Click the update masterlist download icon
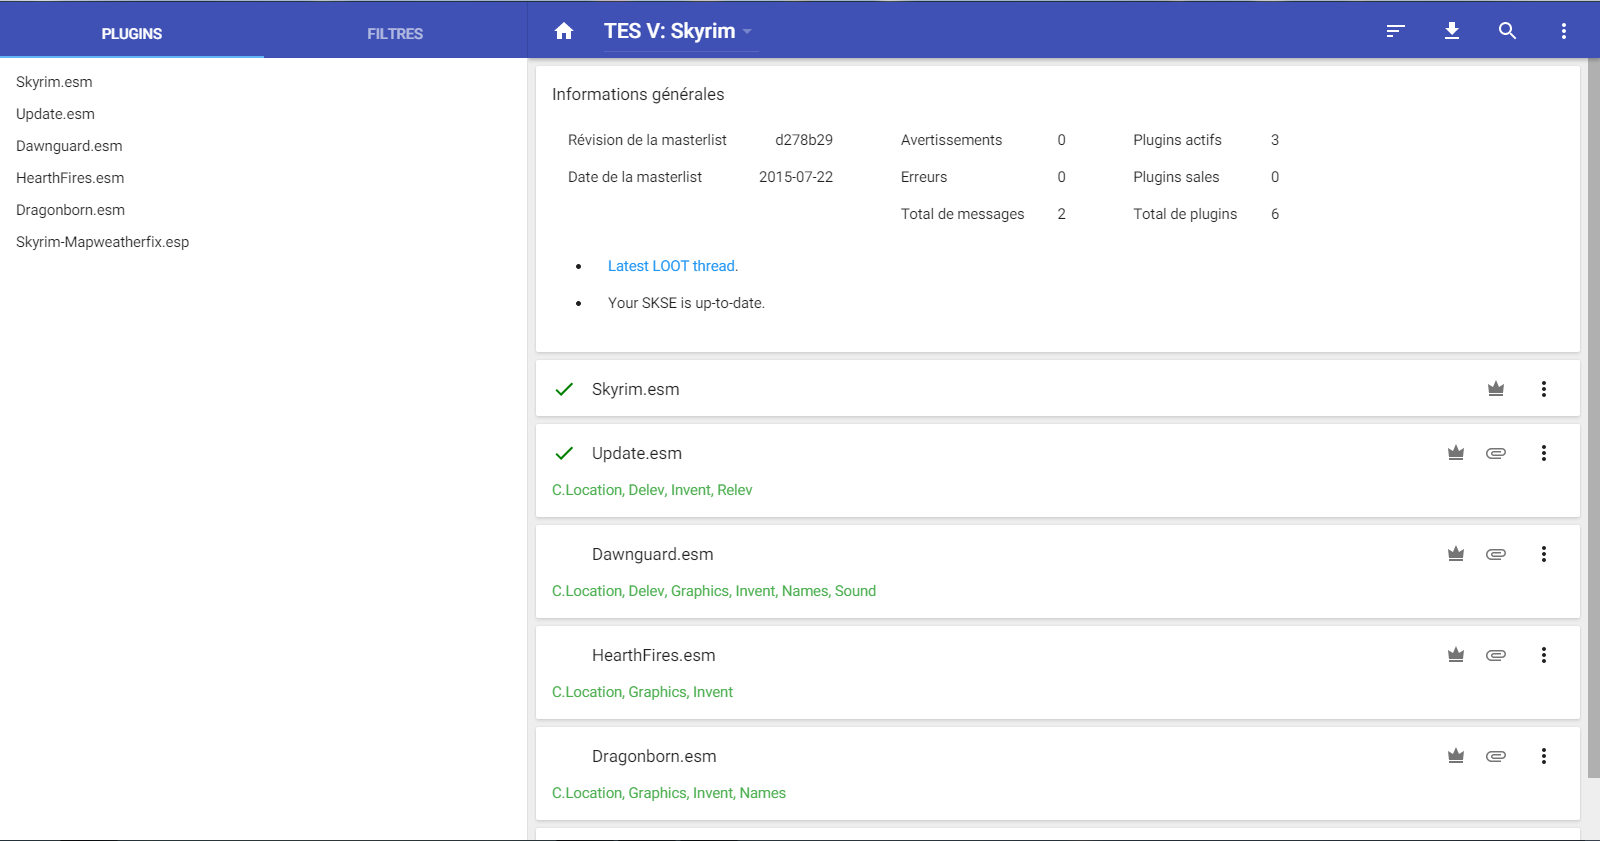Screen dimensions: 1600x841 point(1452,31)
